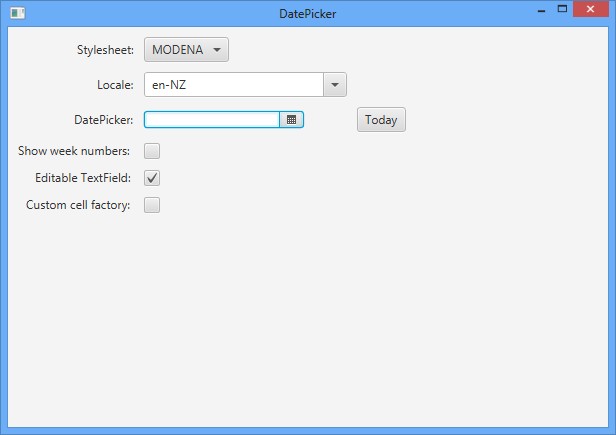Maximize the DatePicker window
Image resolution: width=616 pixels, height=435 pixels.
[x=563, y=10]
